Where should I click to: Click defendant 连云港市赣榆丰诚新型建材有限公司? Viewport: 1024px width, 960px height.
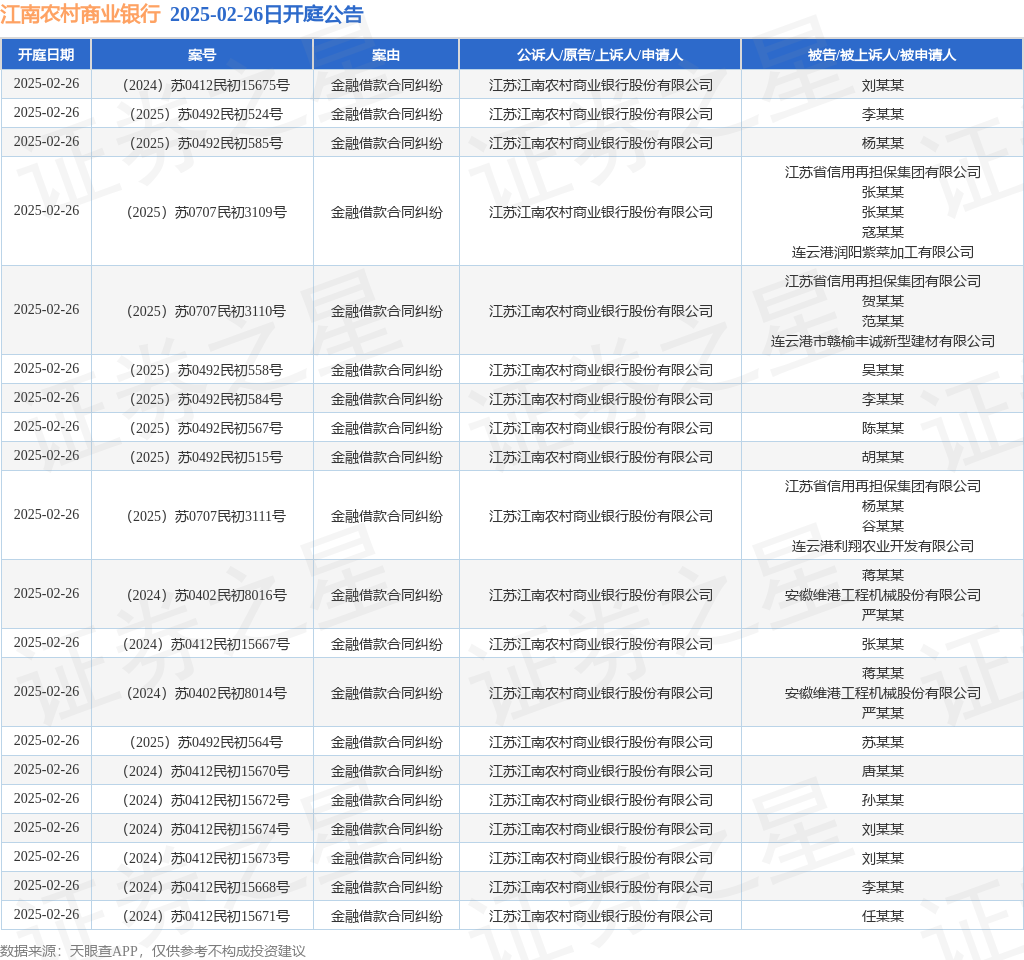coord(882,341)
